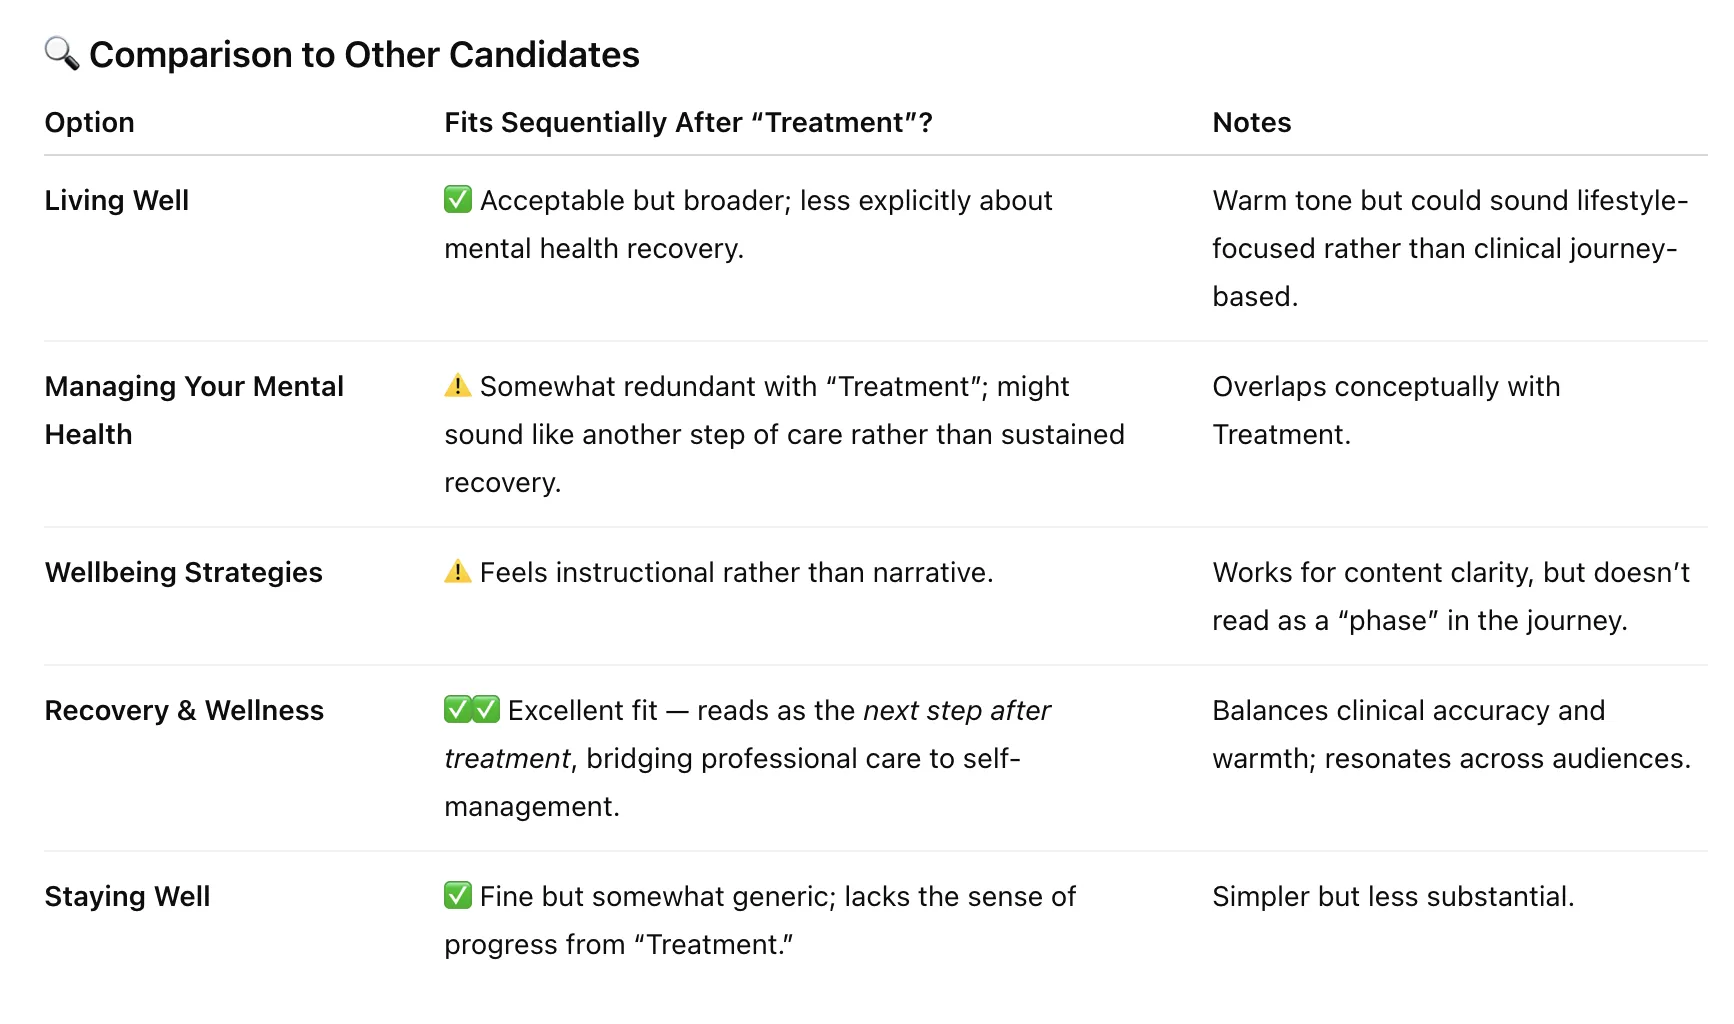
Task: Click the green checkmark in Living Well row
Action: tap(458, 200)
